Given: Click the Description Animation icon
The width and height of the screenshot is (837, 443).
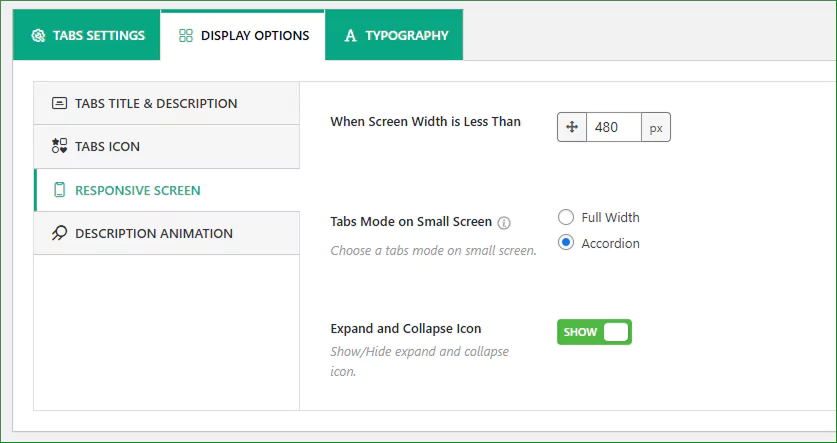Looking at the screenshot, I should [x=59, y=233].
